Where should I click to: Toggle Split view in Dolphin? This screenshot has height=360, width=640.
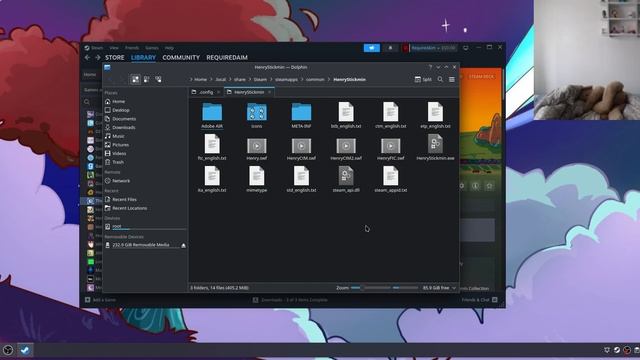coord(423,80)
